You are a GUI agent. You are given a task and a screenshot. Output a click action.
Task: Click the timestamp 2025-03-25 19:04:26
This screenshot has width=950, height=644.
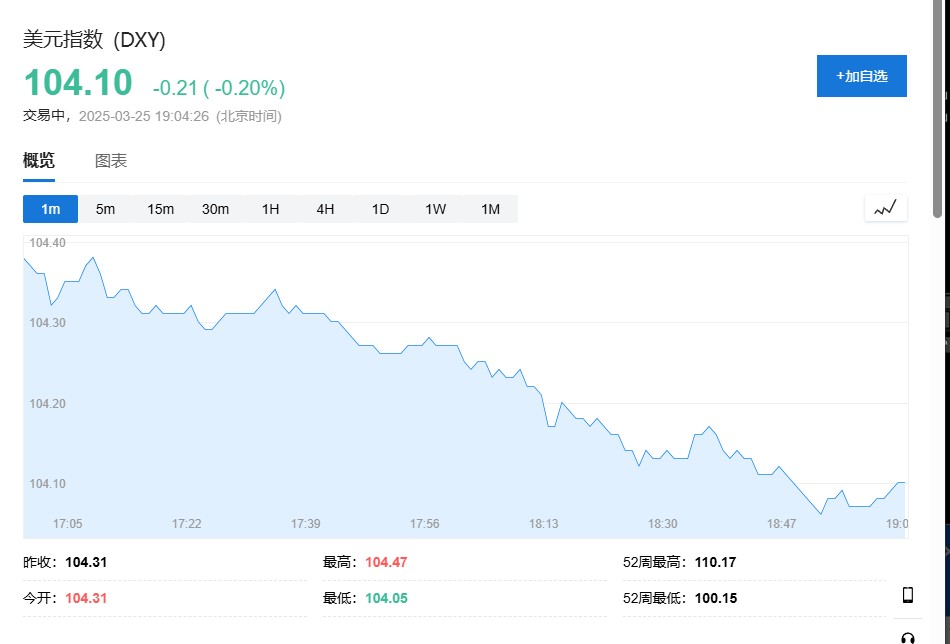tap(144, 116)
